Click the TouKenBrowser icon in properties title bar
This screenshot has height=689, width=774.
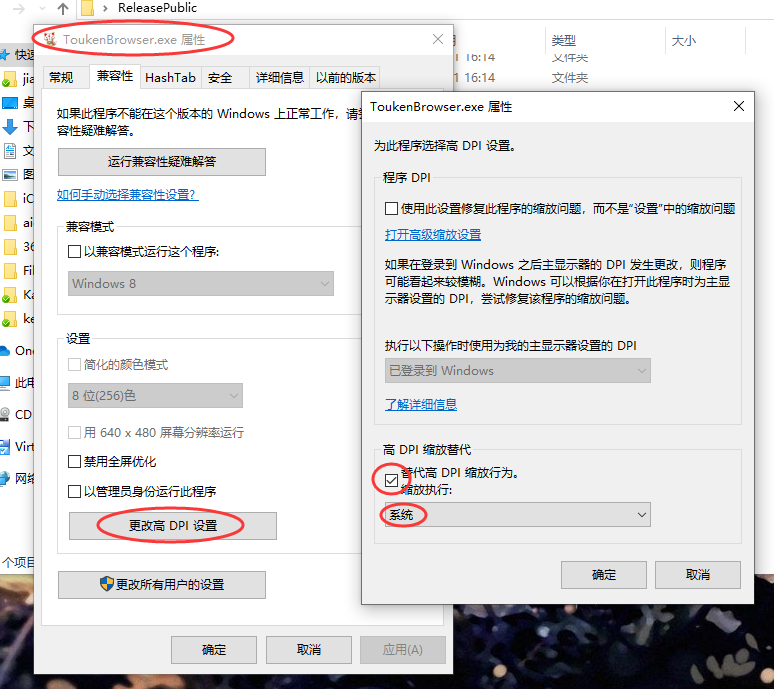pyautogui.click(x=50, y=40)
